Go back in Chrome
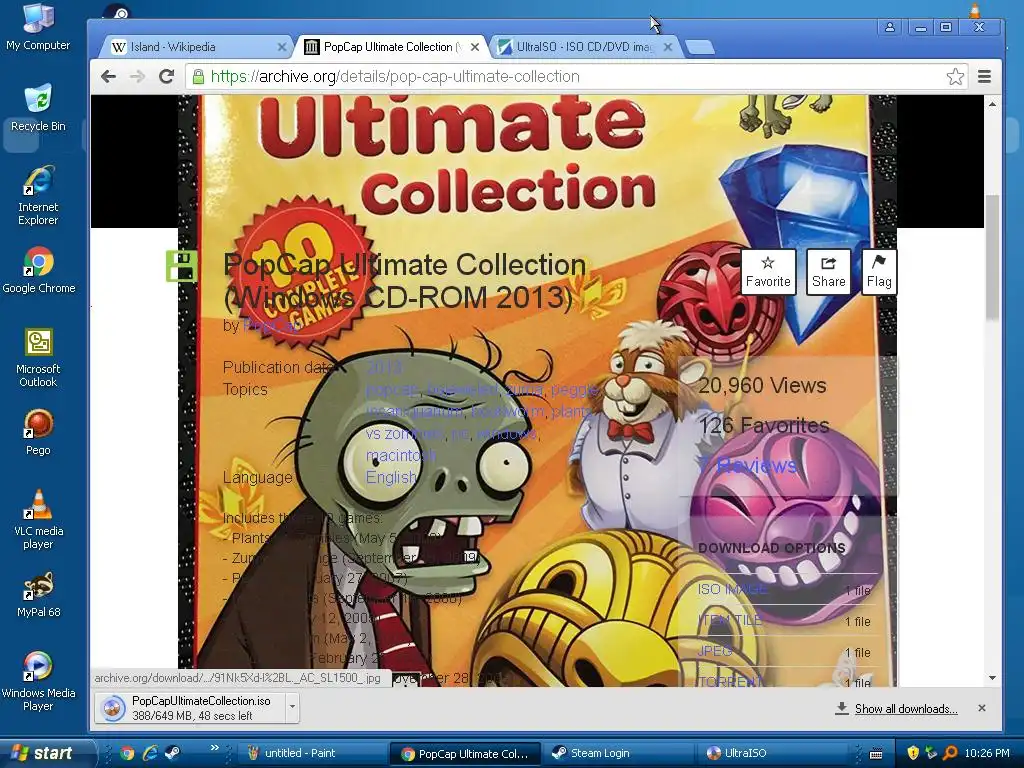 [108, 76]
